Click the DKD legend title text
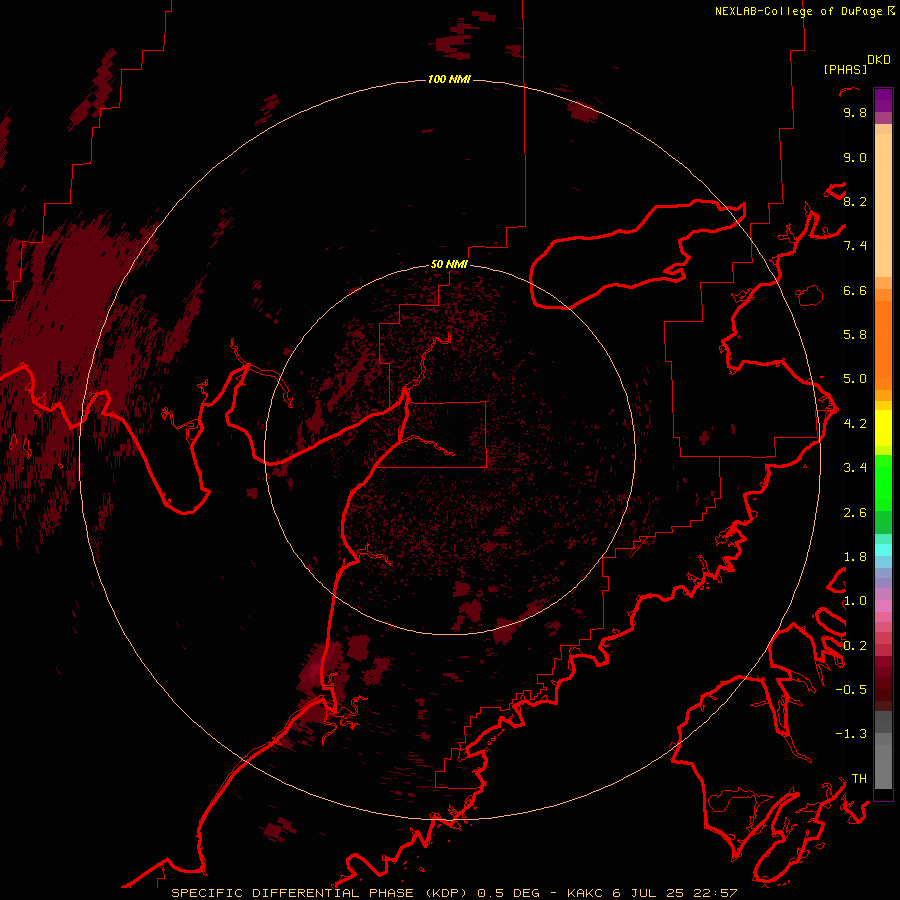The width and height of the screenshot is (900, 900). click(x=879, y=60)
